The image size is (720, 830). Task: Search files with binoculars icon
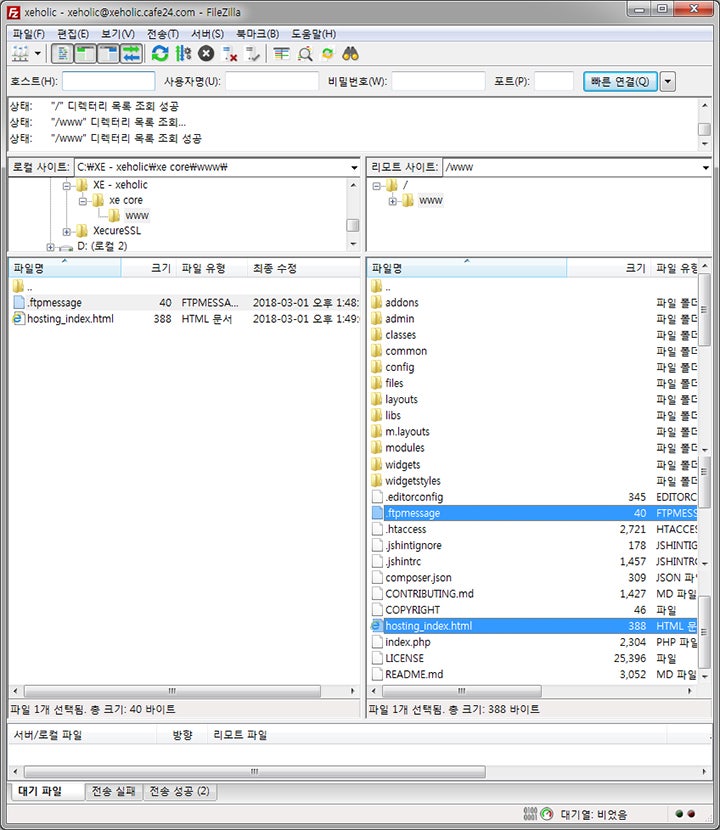[x=350, y=53]
